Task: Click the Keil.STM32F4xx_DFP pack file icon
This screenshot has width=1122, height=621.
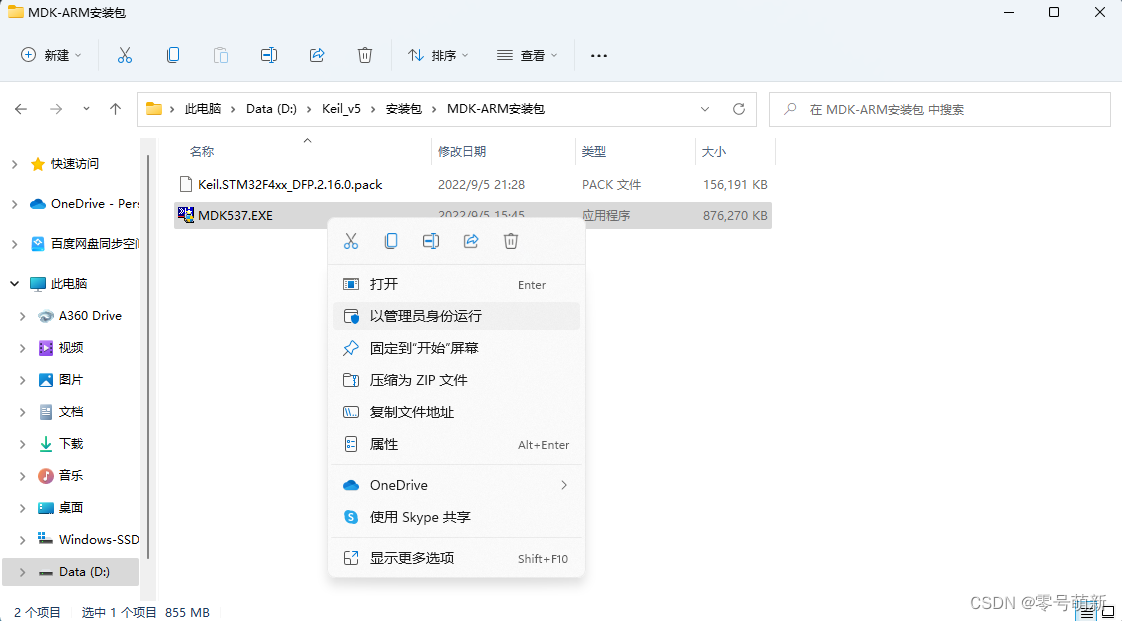Action: (186, 185)
